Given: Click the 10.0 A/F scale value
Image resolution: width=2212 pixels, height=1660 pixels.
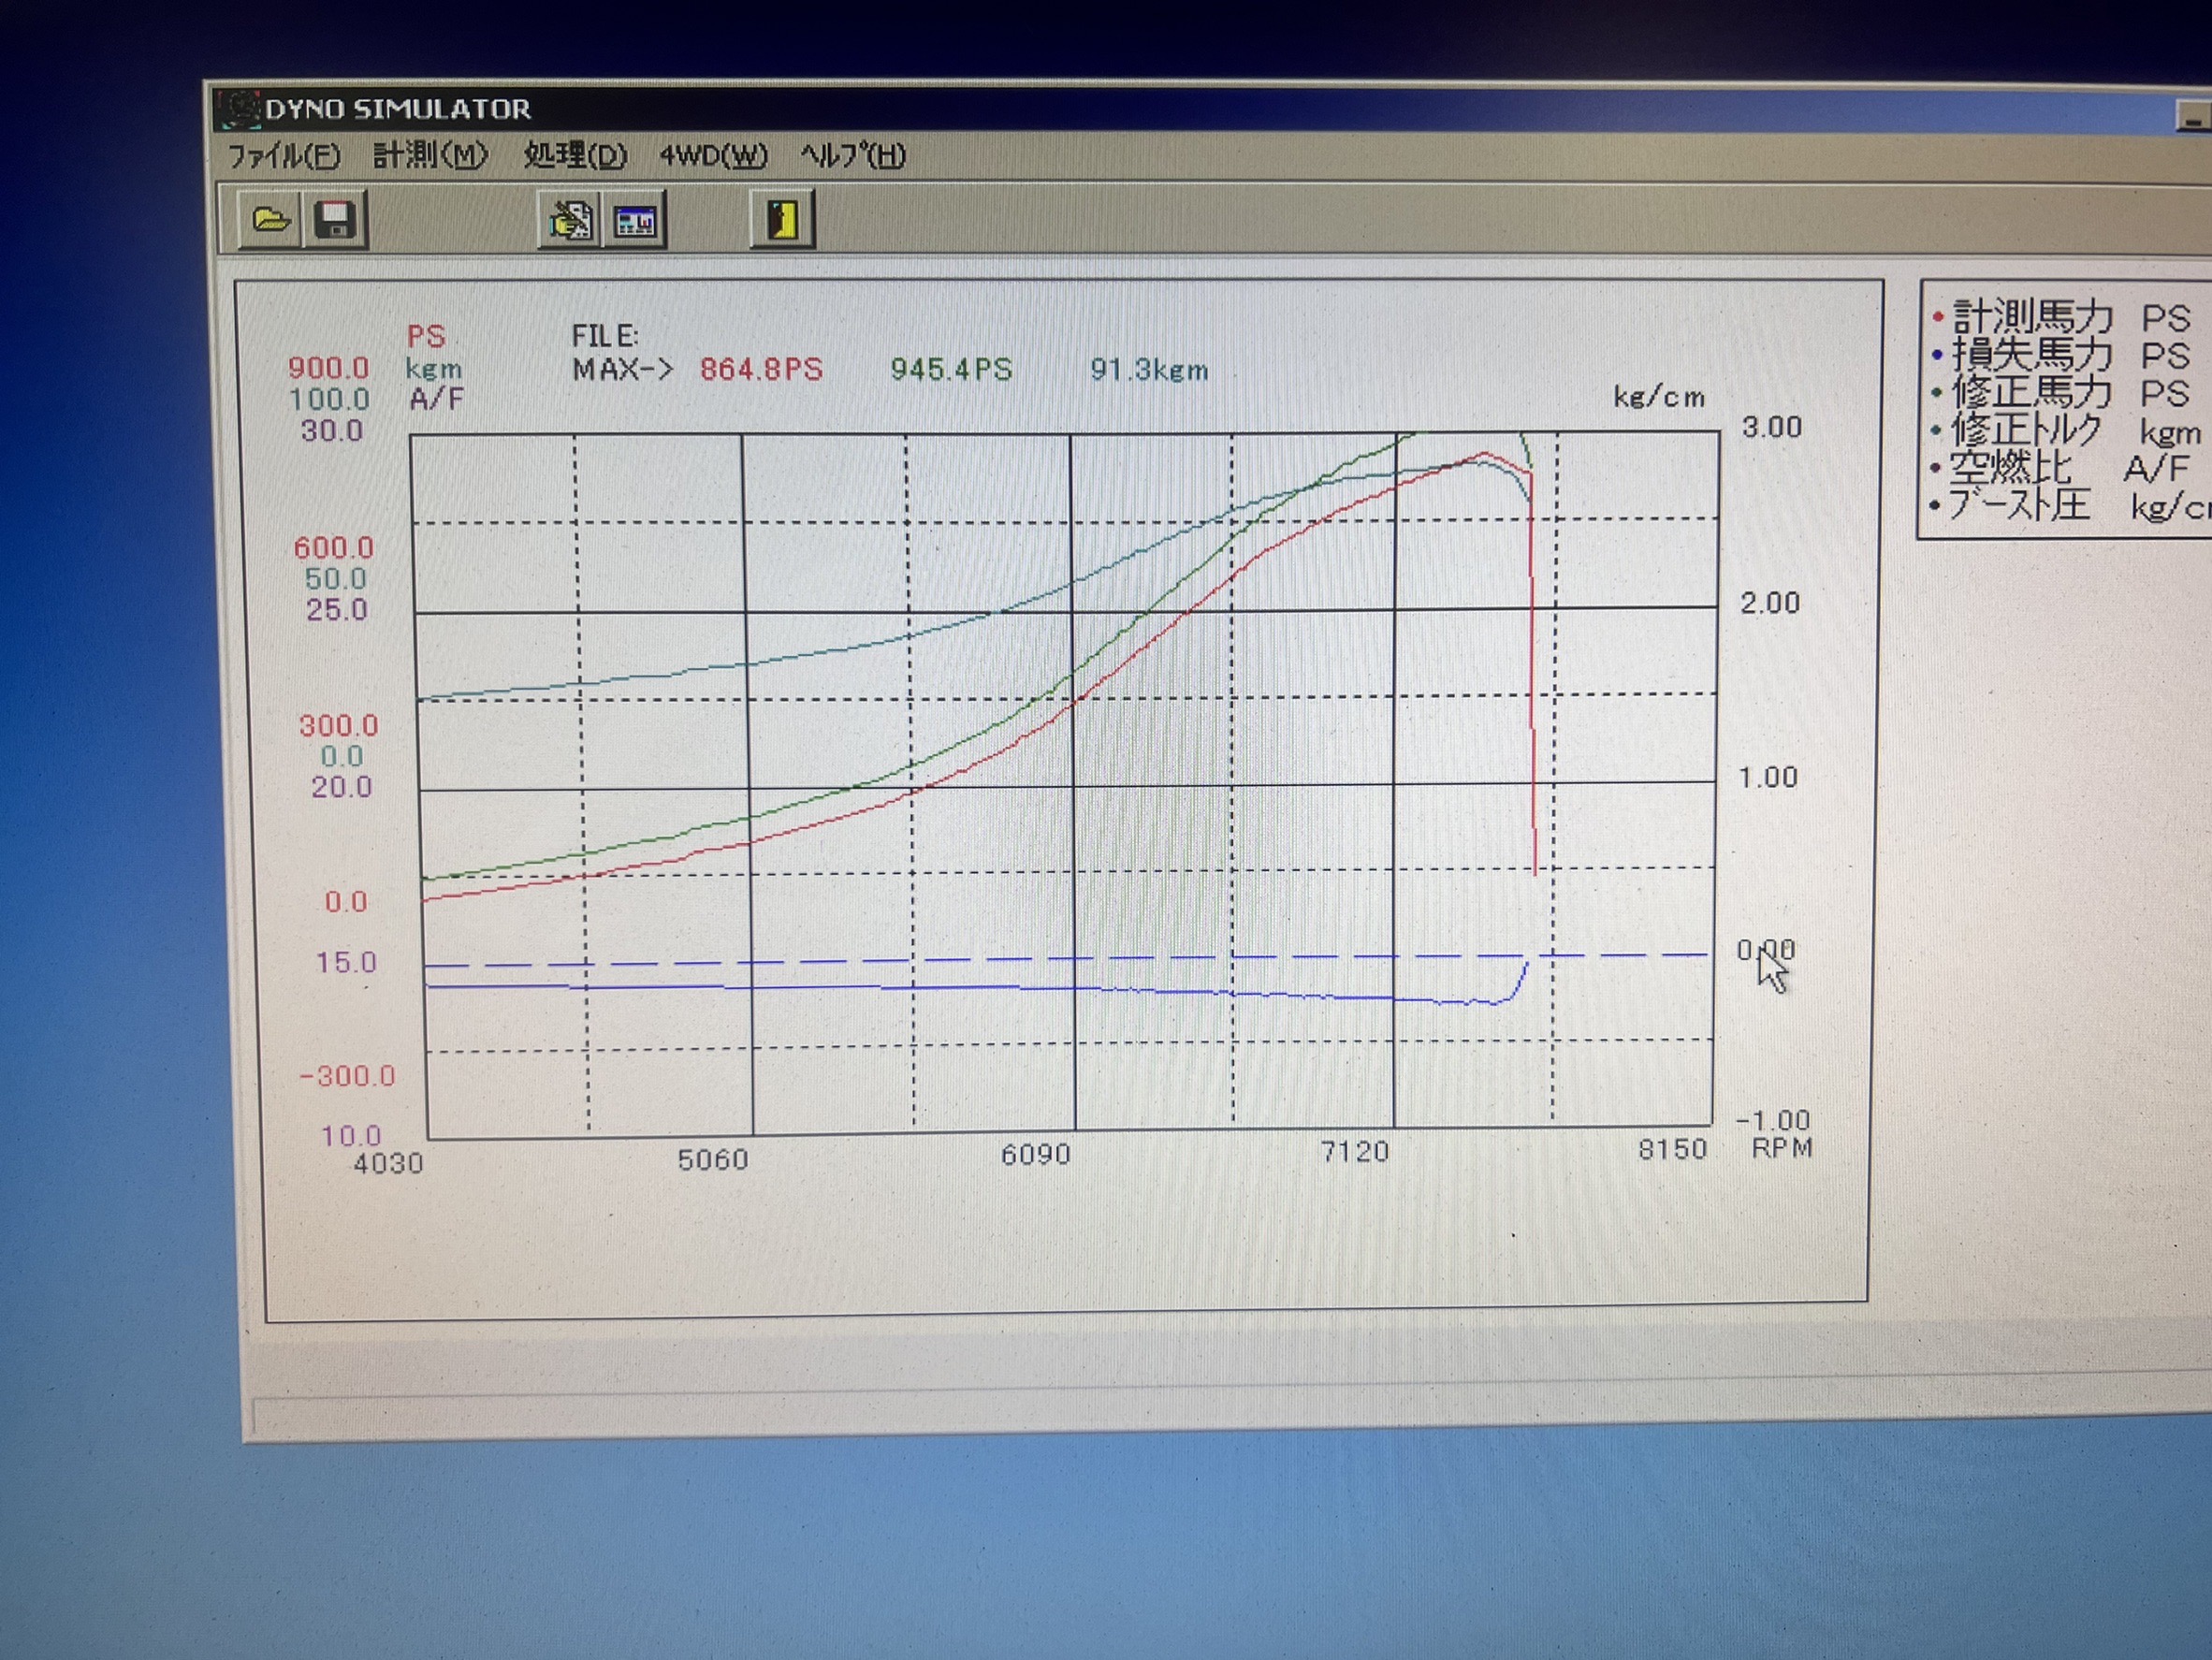Looking at the screenshot, I should [x=350, y=1135].
